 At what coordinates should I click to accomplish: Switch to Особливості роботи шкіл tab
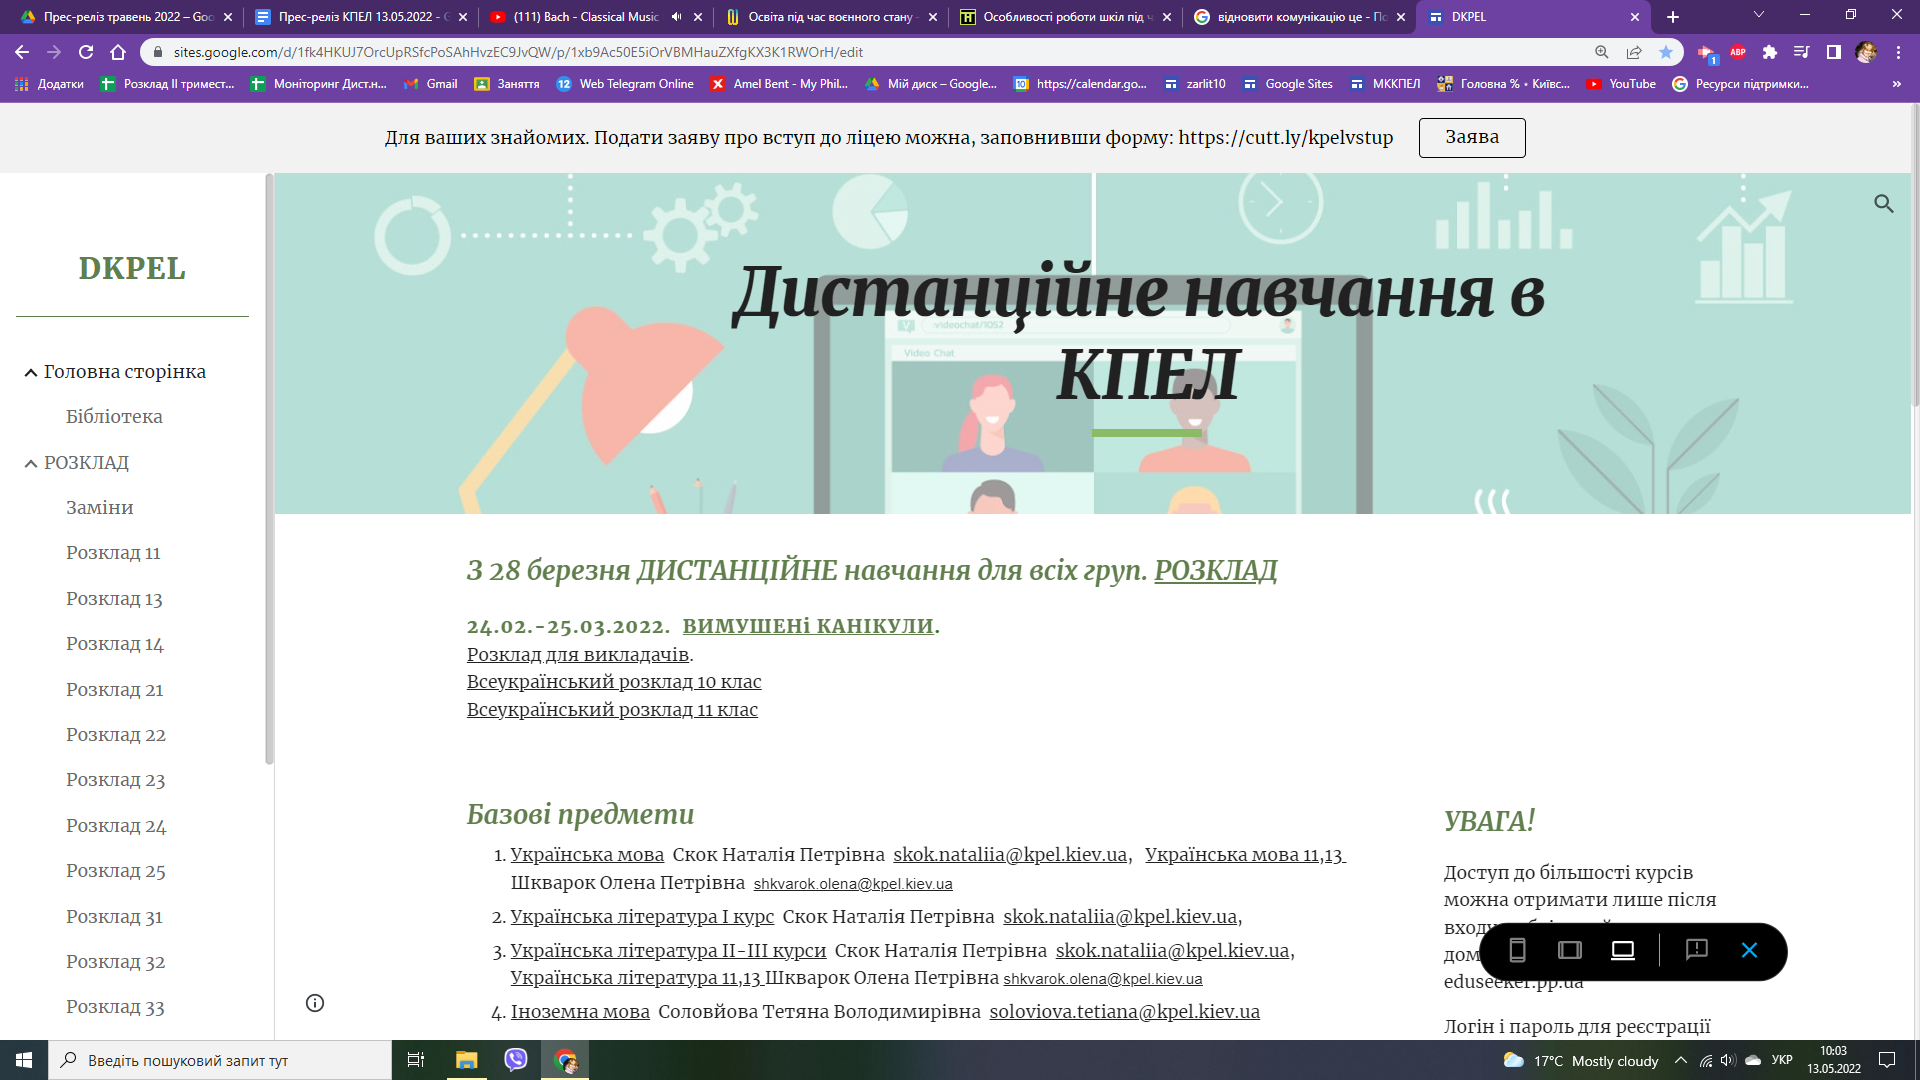[1066, 17]
